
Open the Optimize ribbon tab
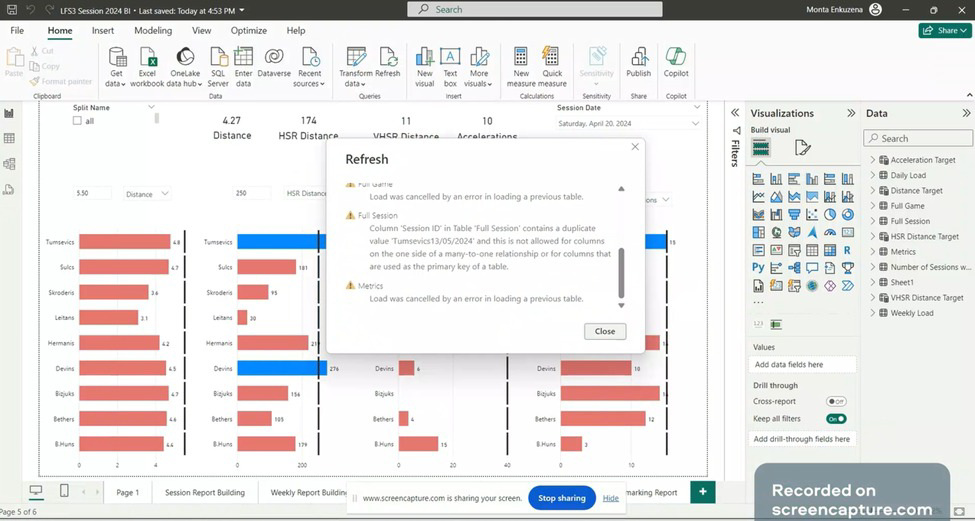click(249, 30)
